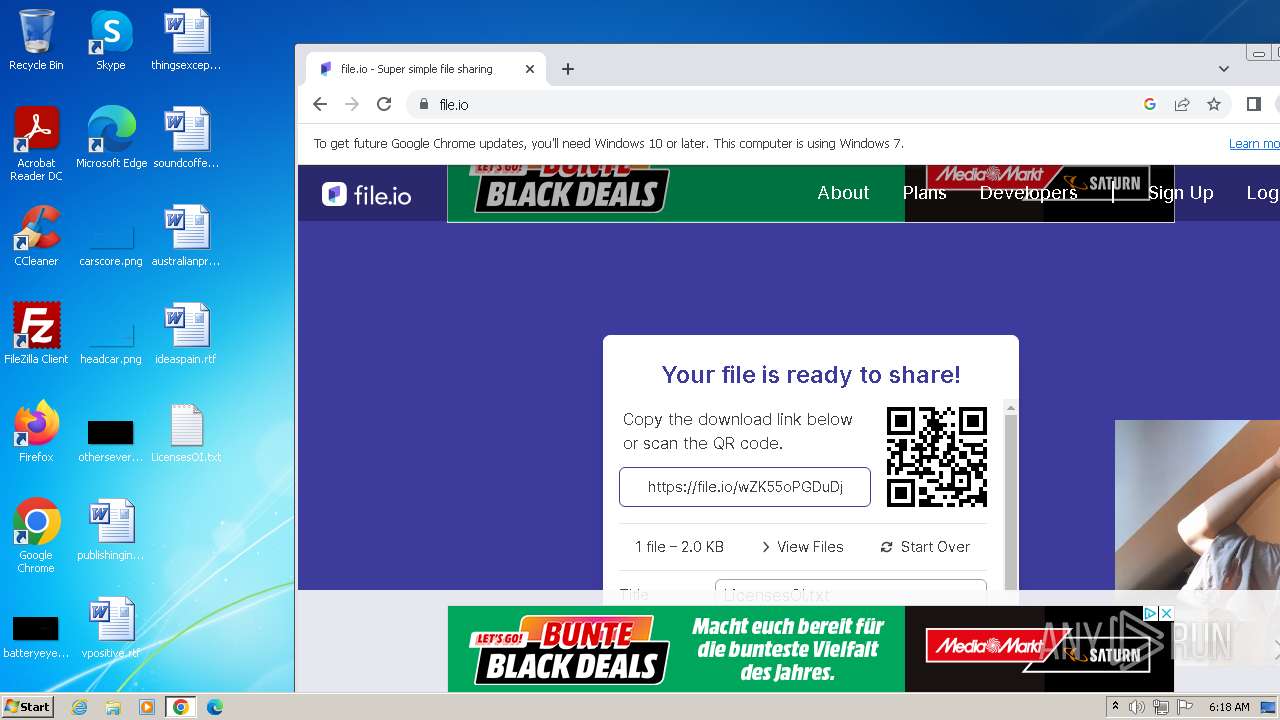This screenshot has width=1280, height=720.
Task: Click Start Over button
Action: point(925,547)
